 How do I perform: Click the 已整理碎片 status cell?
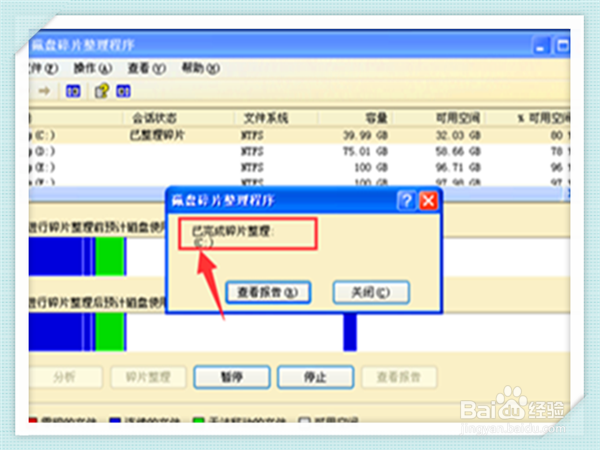pyautogui.click(x=157, y=135)
